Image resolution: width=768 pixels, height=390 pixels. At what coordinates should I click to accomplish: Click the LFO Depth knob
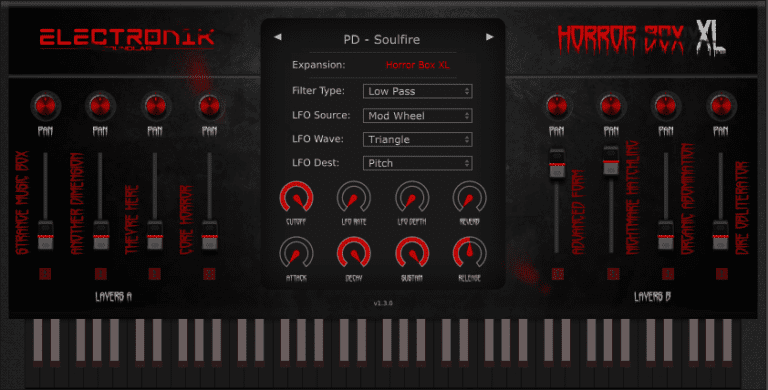coord(412,198)
